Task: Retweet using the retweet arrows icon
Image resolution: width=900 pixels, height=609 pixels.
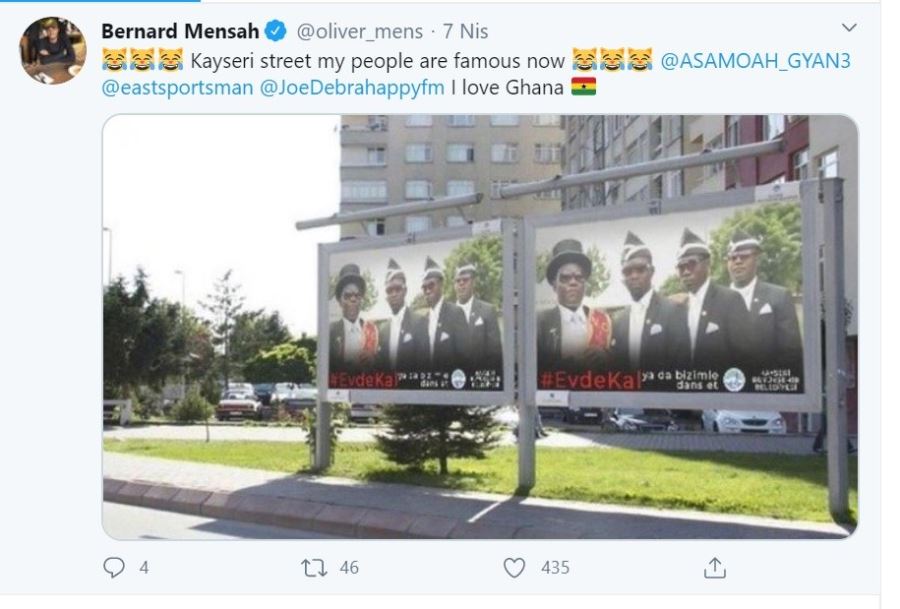Action: click(x=314, y=568)
